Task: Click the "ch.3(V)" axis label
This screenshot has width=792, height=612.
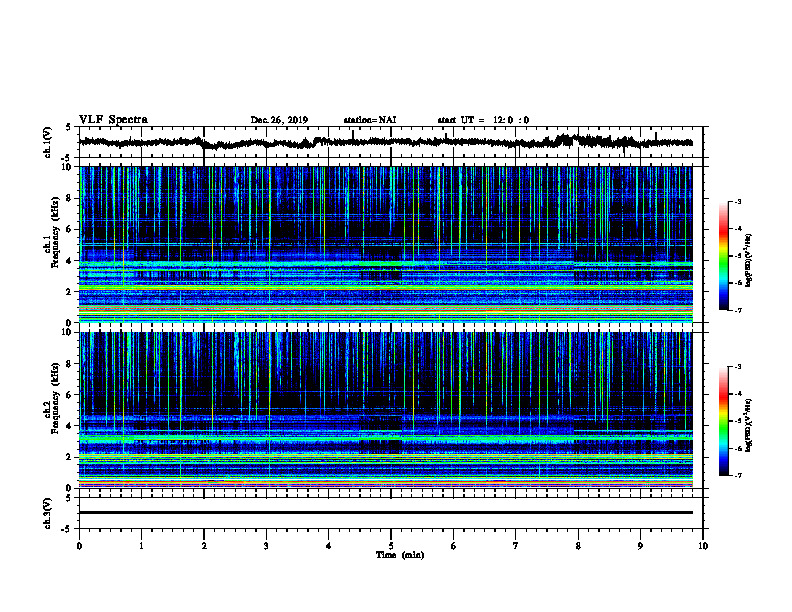Action: (48, 513)
